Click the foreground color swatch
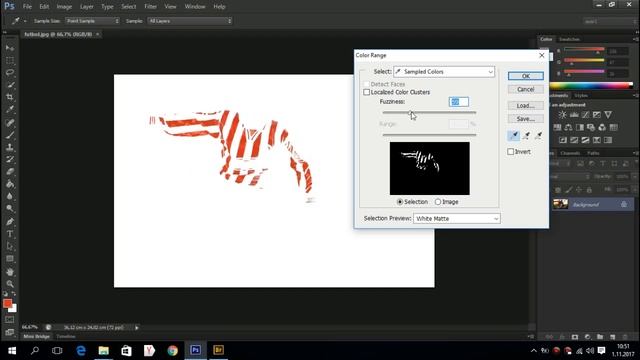The height and width of the screenshot is (360, 640). point(7,303)
